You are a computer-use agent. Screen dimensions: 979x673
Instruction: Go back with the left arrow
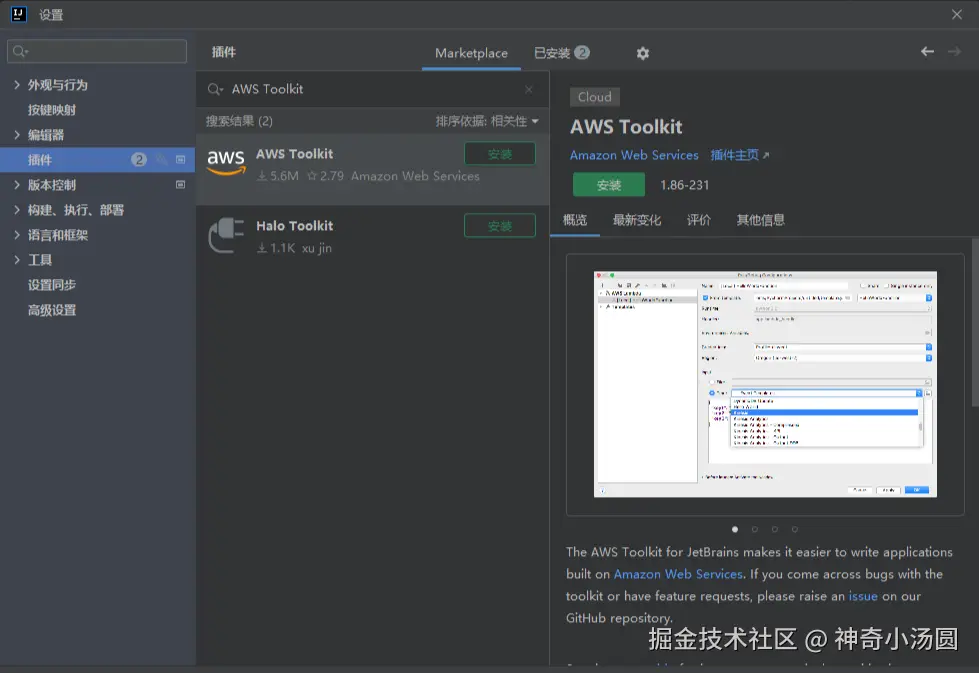click(x=927, y=51)
